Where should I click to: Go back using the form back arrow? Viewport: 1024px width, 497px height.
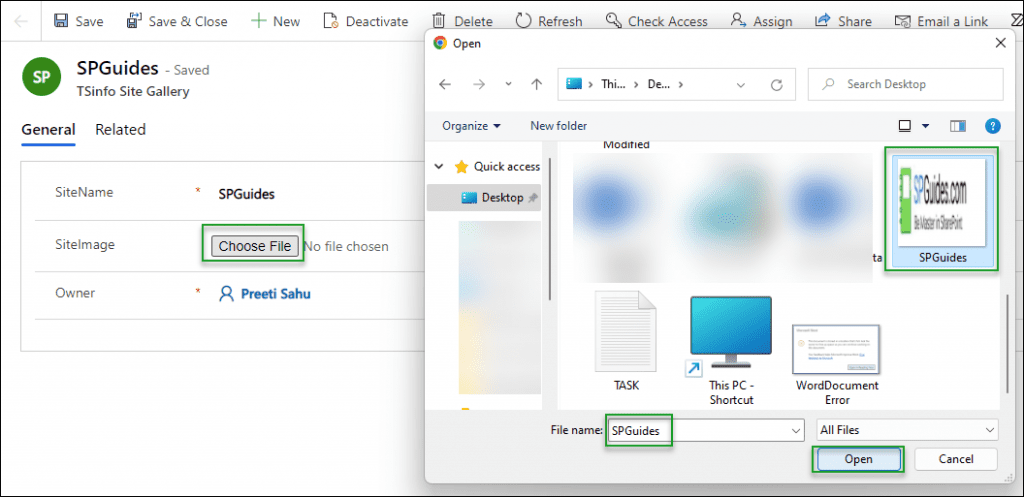(21, 21)
